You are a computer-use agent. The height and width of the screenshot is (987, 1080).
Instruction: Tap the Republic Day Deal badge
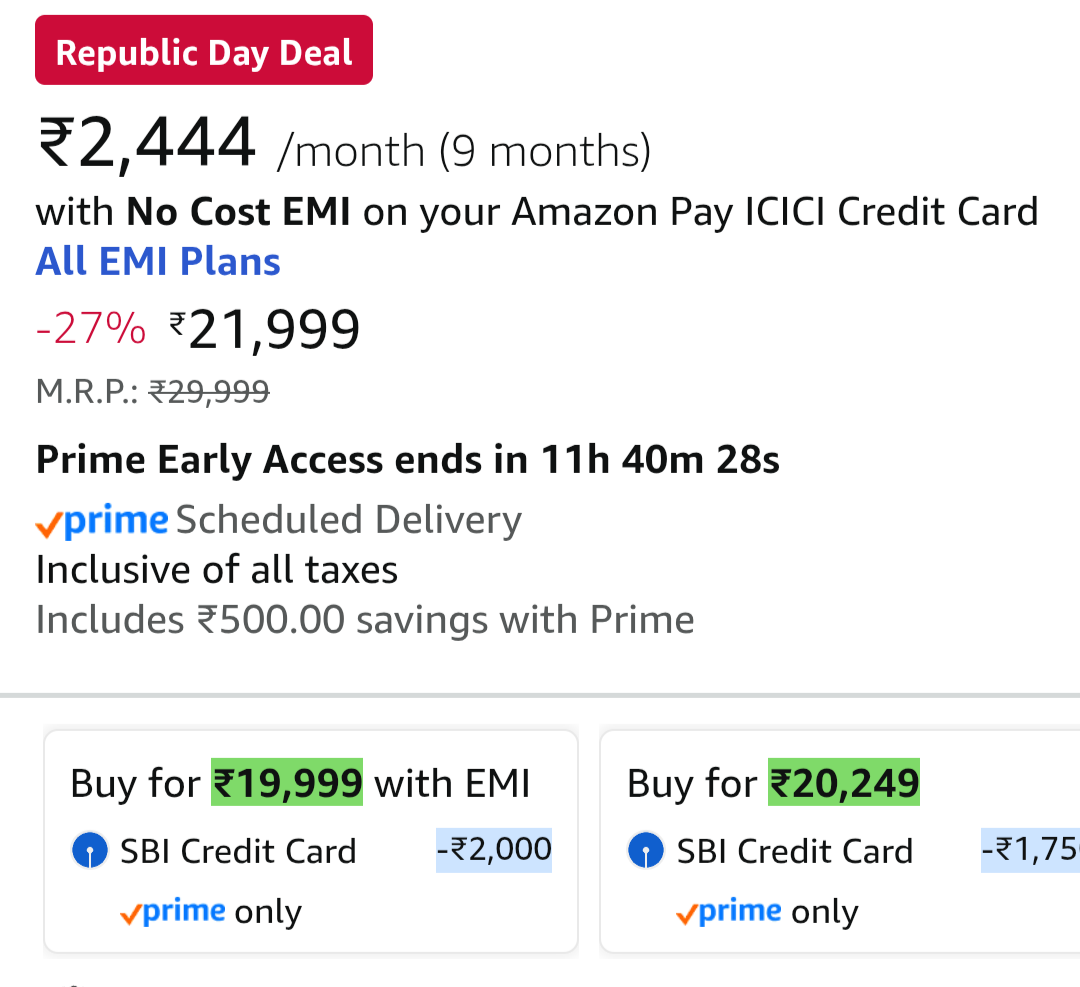204,51
